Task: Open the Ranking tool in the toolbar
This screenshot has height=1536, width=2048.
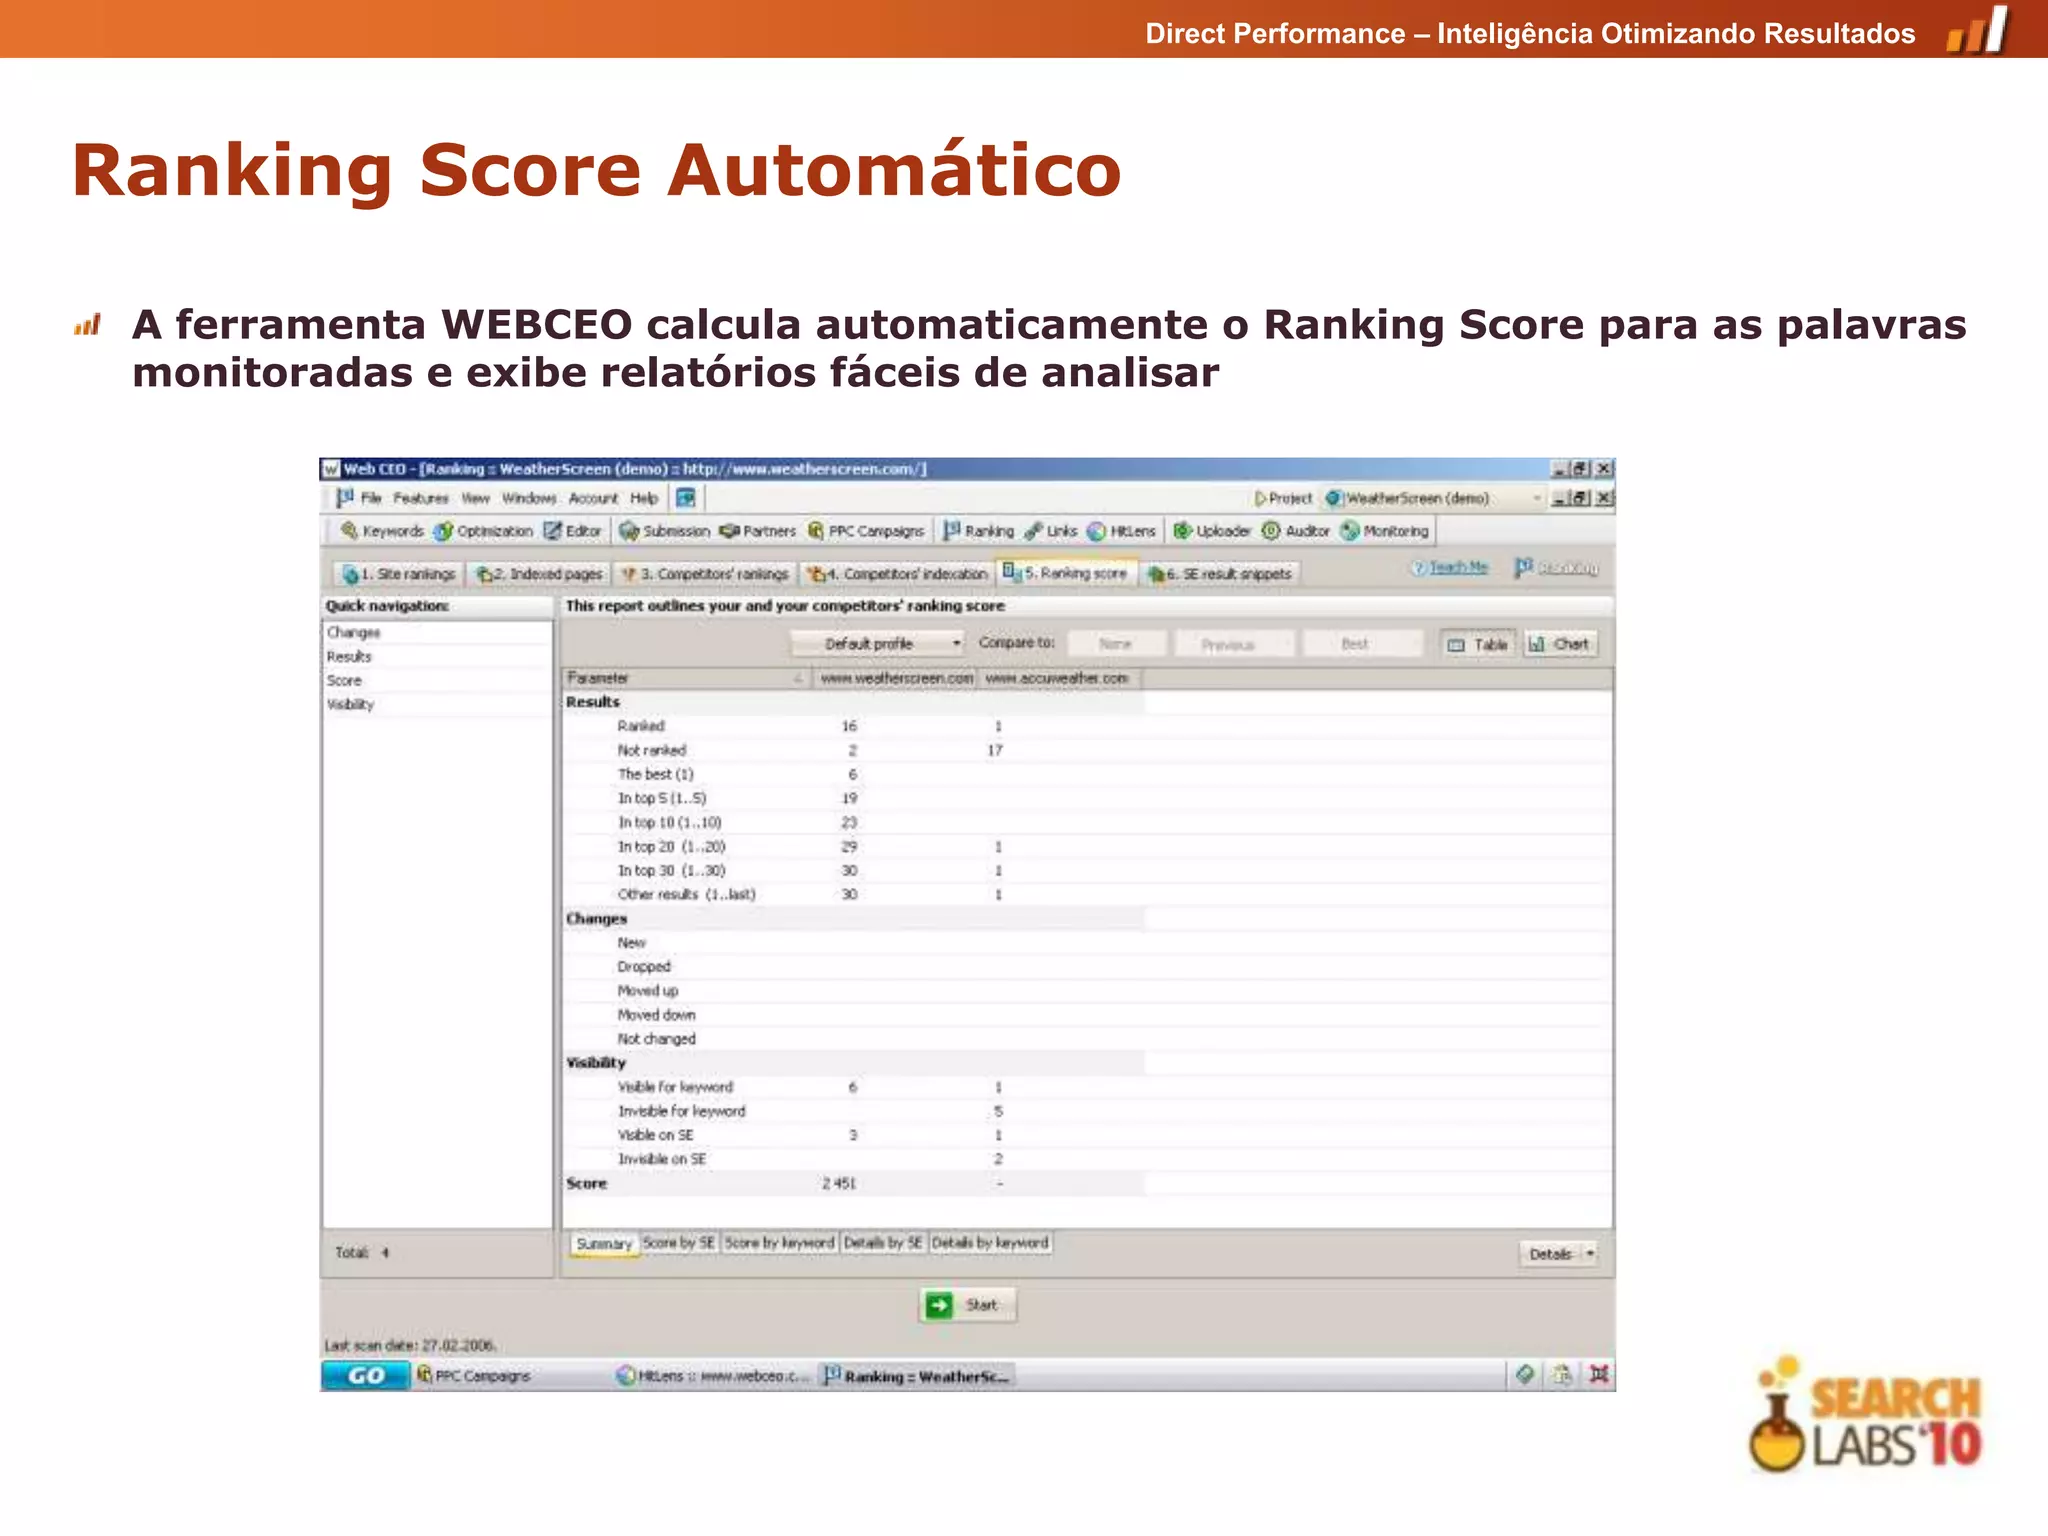Action: (x=979, y=531)
